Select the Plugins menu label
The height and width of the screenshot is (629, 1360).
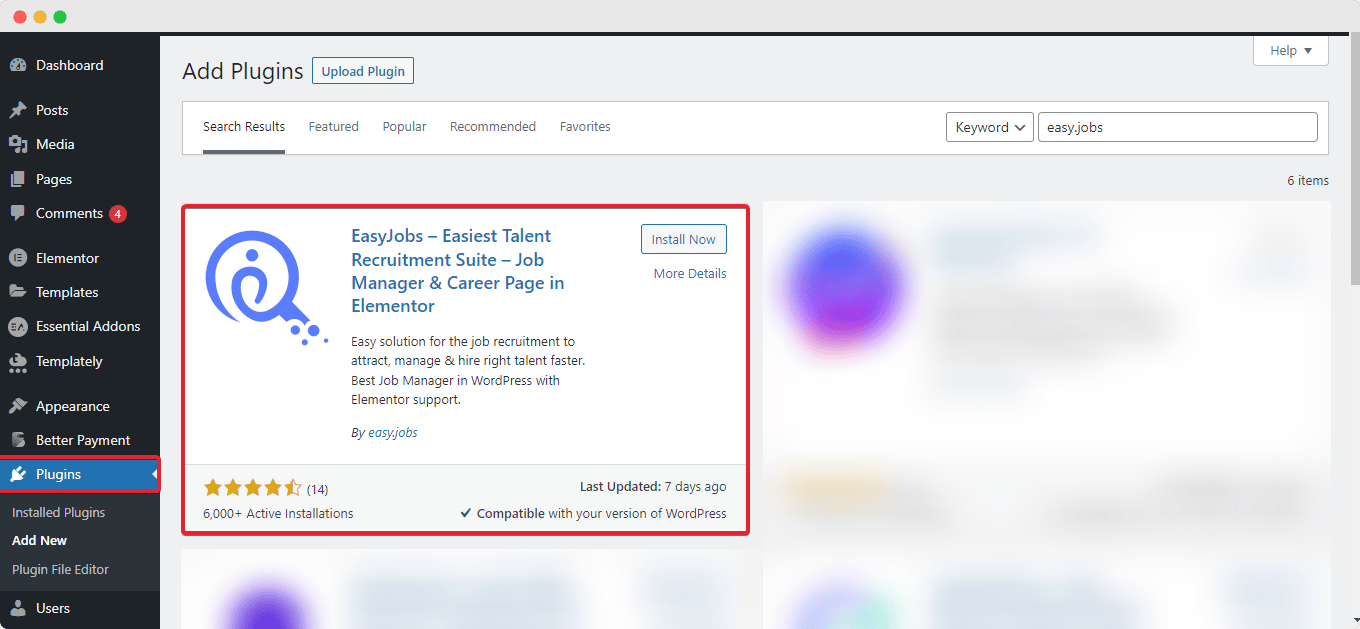click(59, 474)
